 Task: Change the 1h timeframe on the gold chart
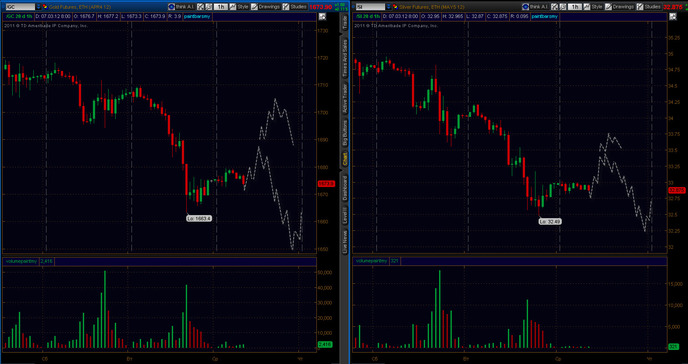220,7
